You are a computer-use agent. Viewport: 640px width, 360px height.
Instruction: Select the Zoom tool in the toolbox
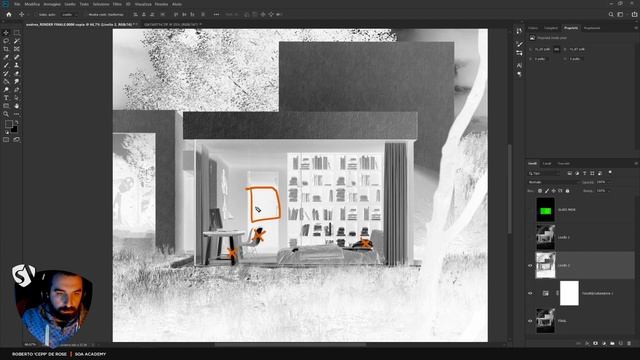tap(6, 114)
